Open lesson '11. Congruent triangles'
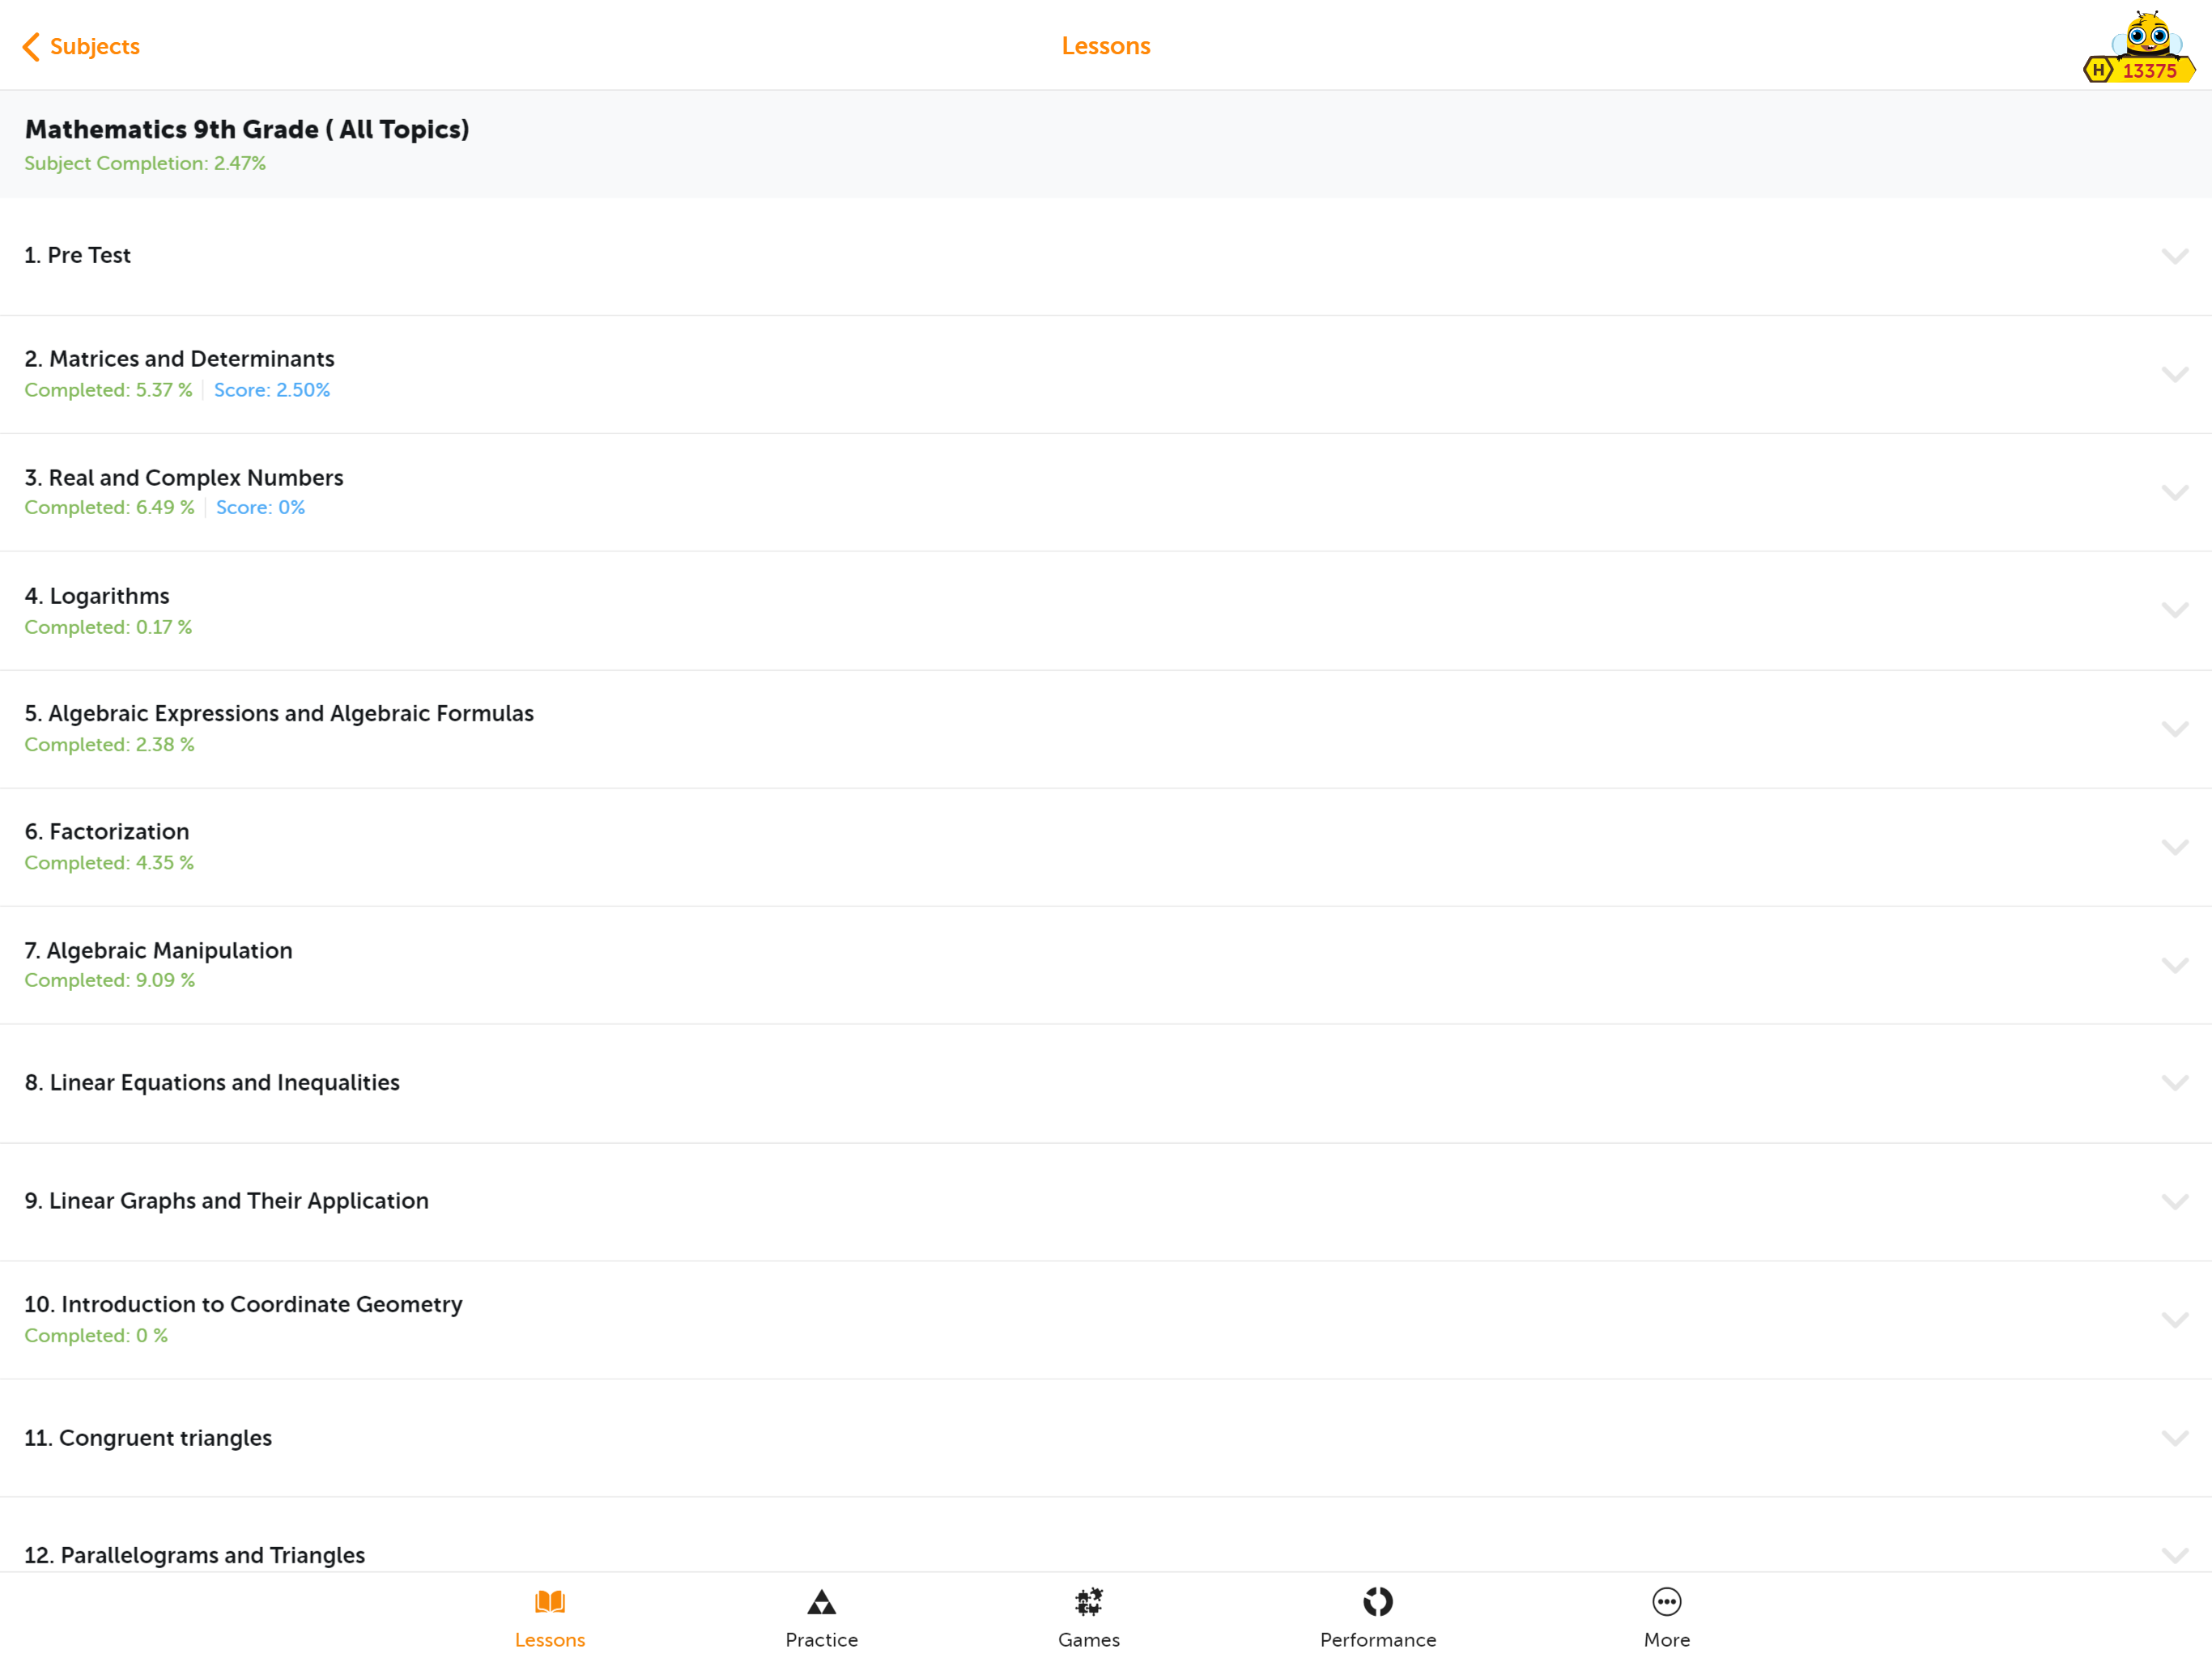This screenshot has width=2212, height=1658. (x=1106, y=1438)
